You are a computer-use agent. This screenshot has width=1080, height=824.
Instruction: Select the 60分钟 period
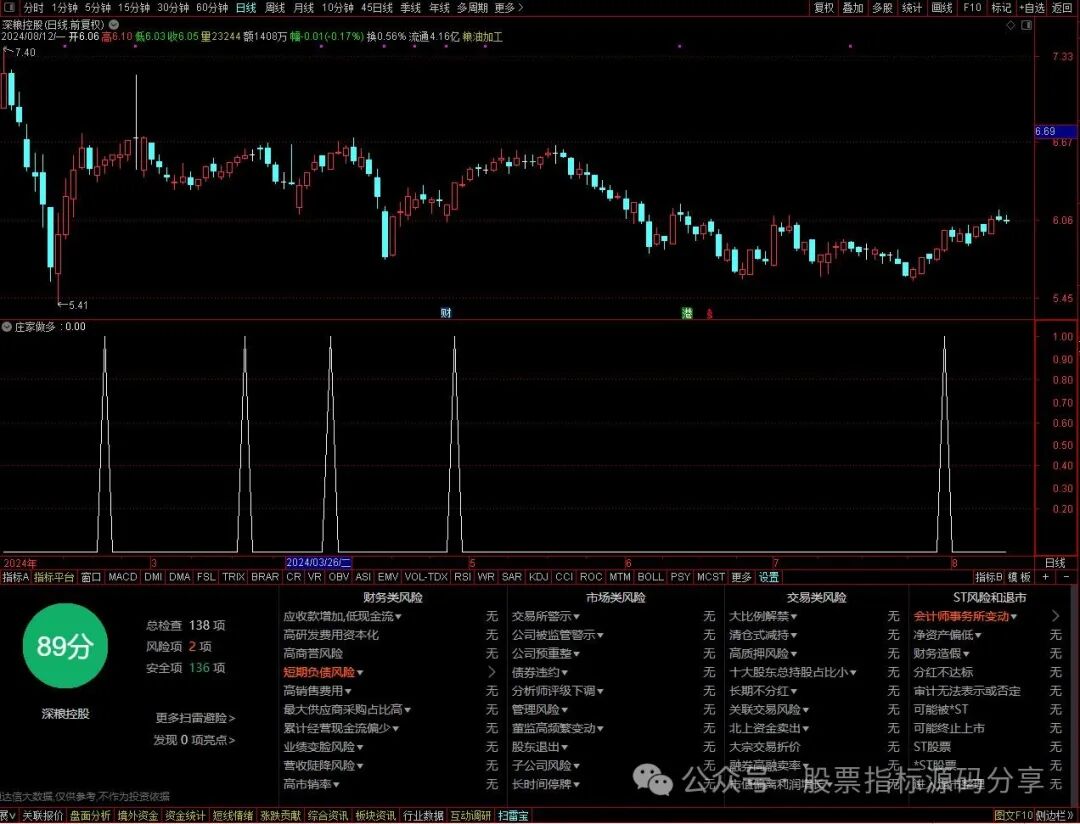coord(212,8)
